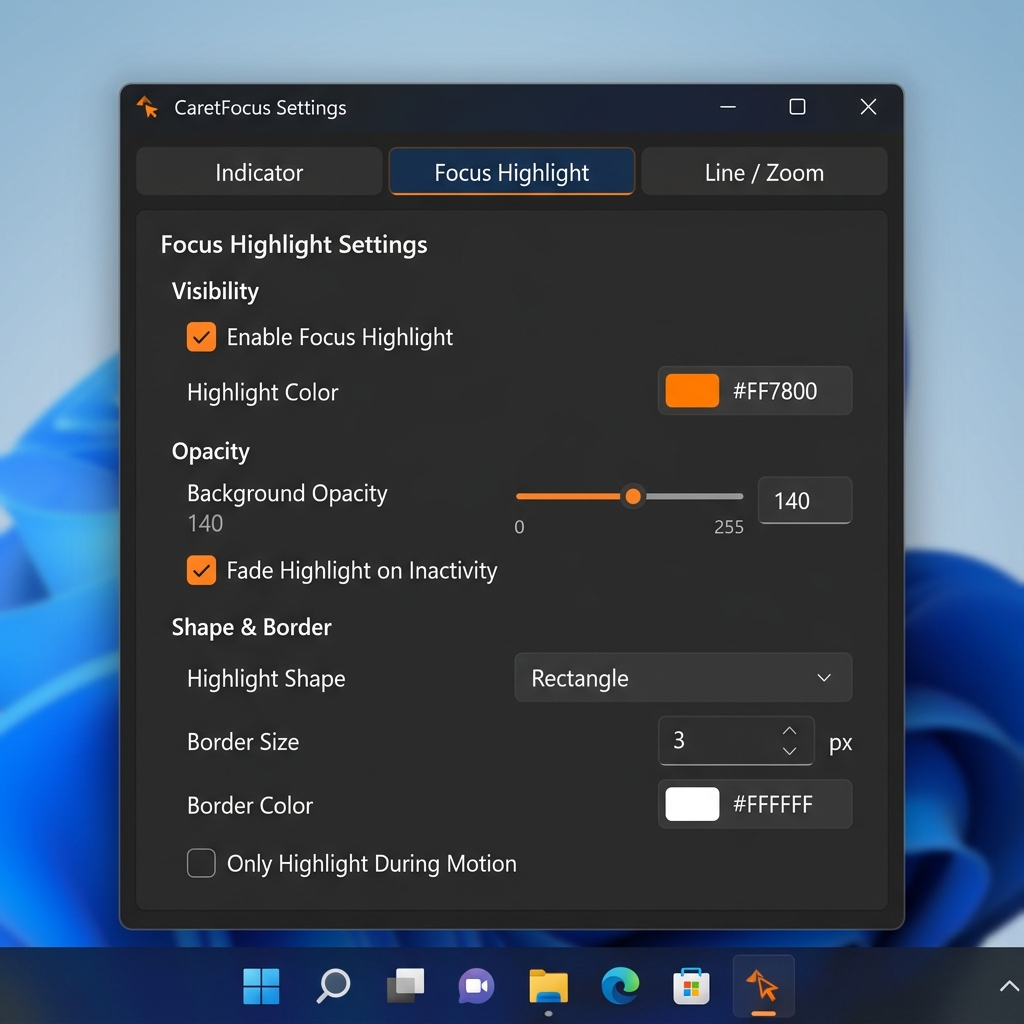Click the Border Size number field

point(736,741)
